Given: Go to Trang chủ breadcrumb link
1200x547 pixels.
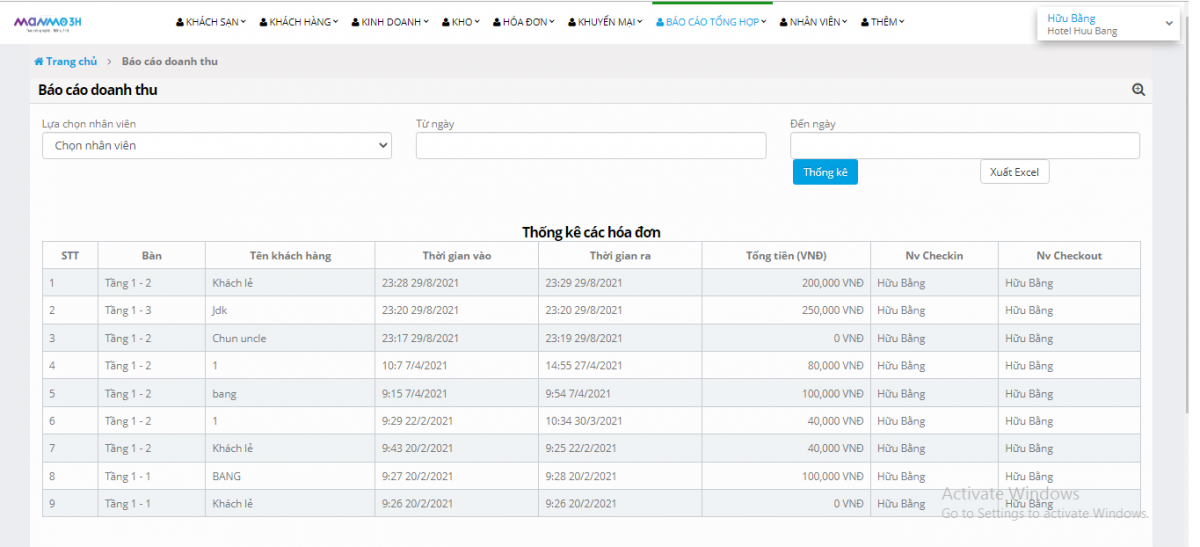Looking at the screenshot, I should [x=71, y=62].
